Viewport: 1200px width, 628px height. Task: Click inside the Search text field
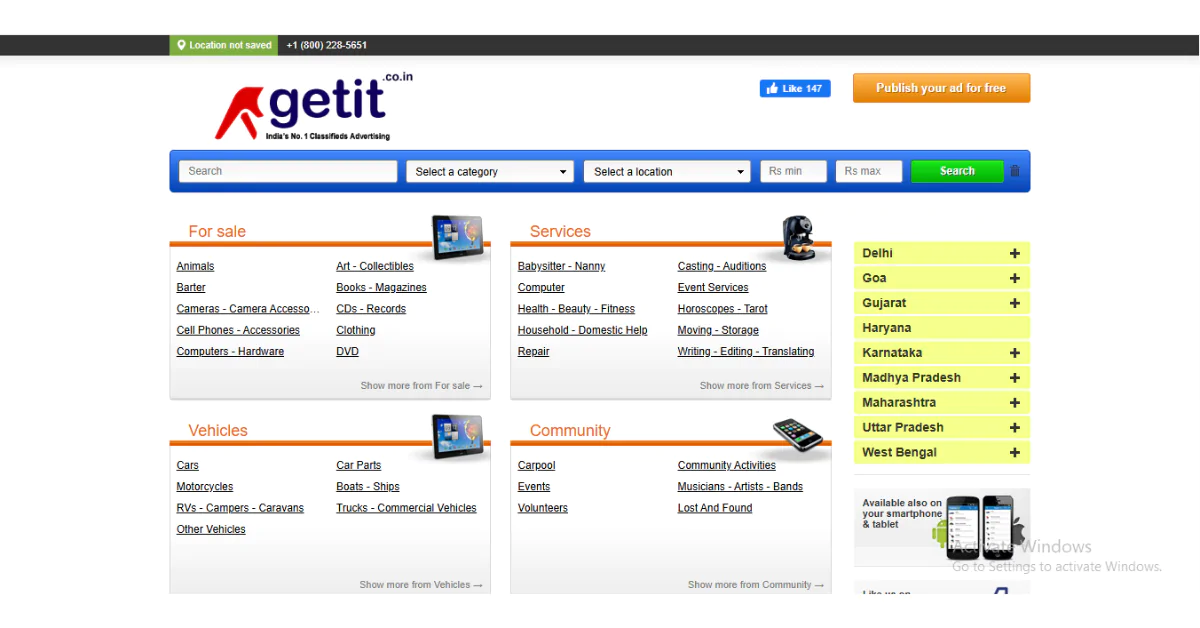[x=287, y=171]
